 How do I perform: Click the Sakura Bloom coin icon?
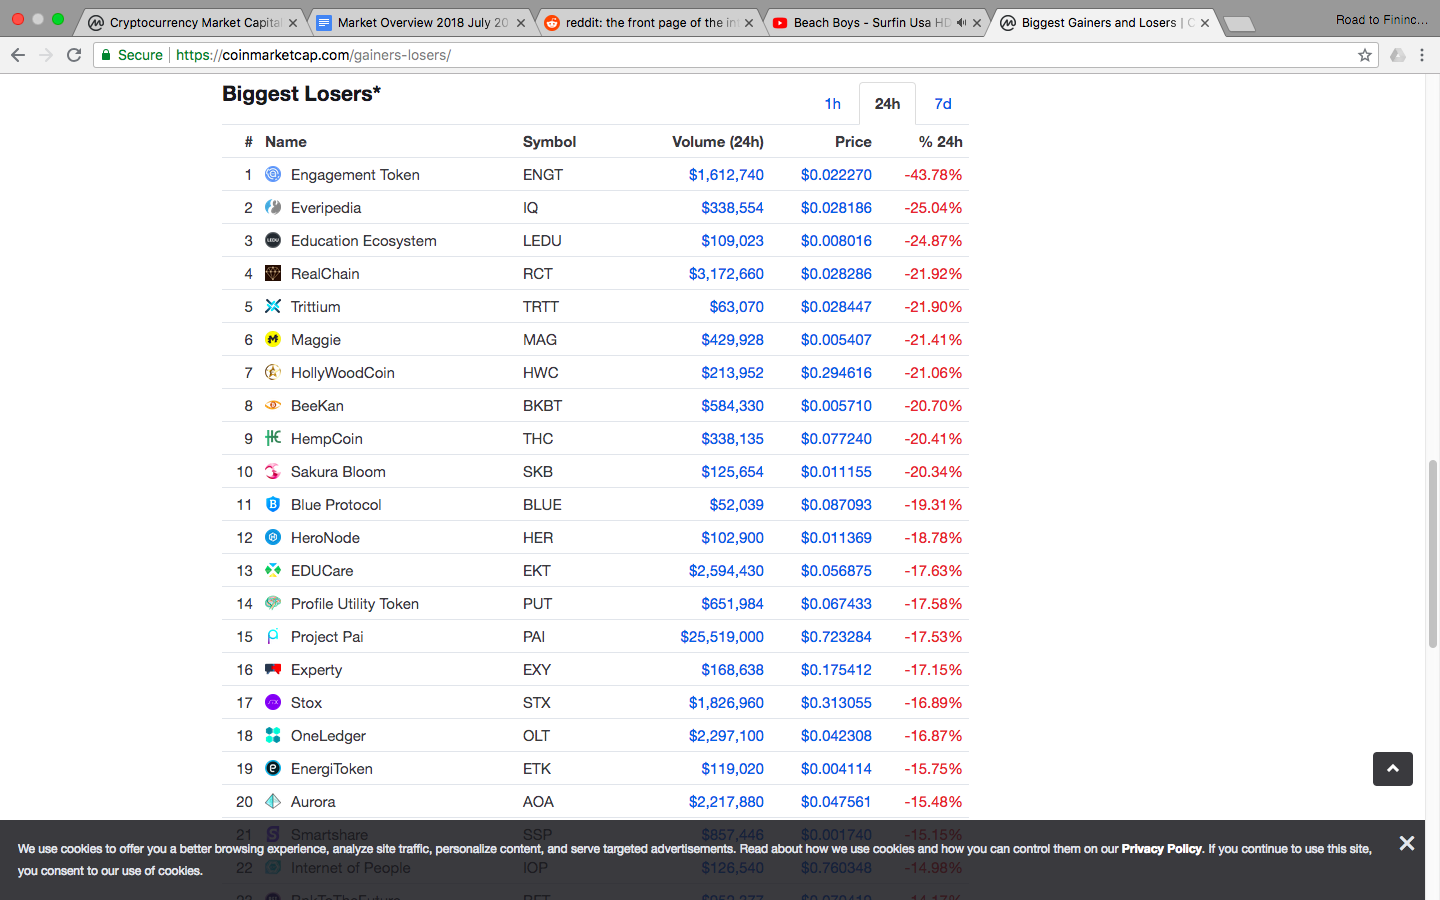point(273,471)
